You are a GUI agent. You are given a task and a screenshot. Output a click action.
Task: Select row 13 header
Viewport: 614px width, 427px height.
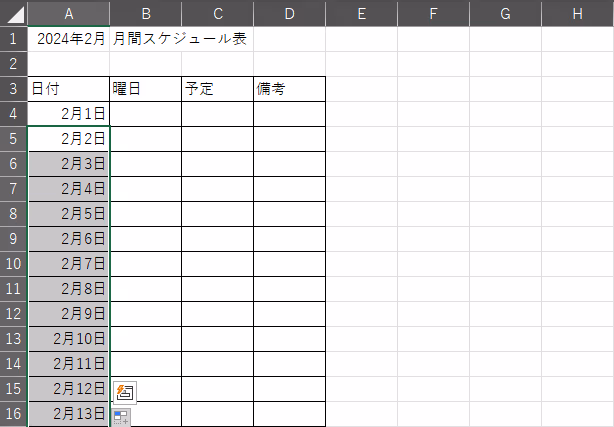(13, 339)
